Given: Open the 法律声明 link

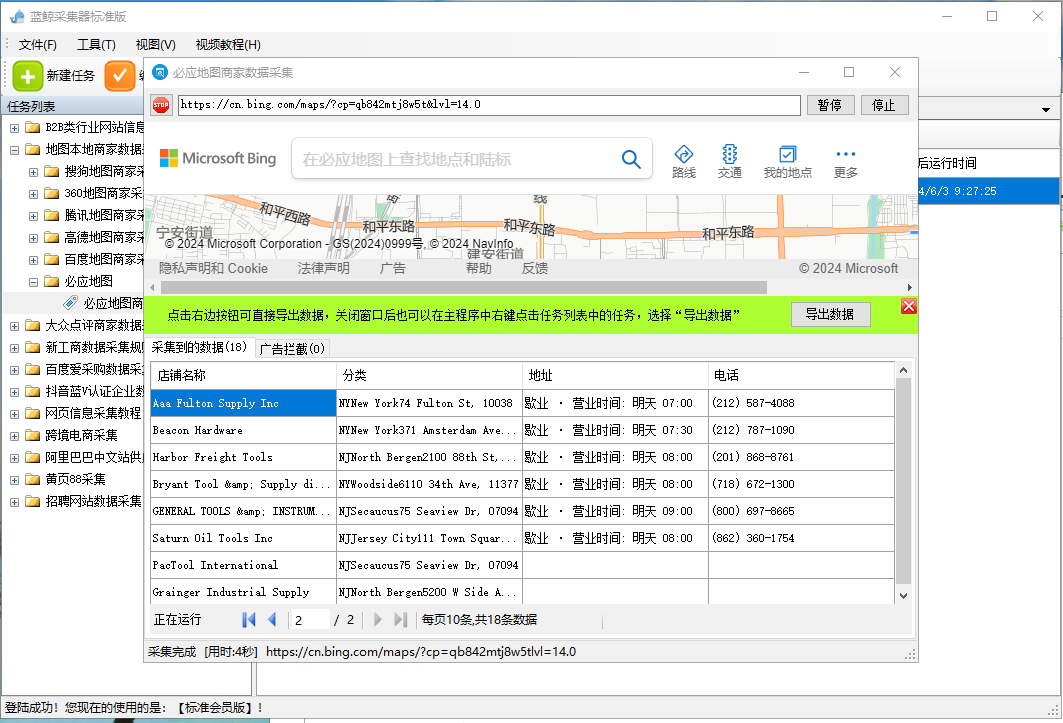Looking at the screenshot, I should pos(323,269).
